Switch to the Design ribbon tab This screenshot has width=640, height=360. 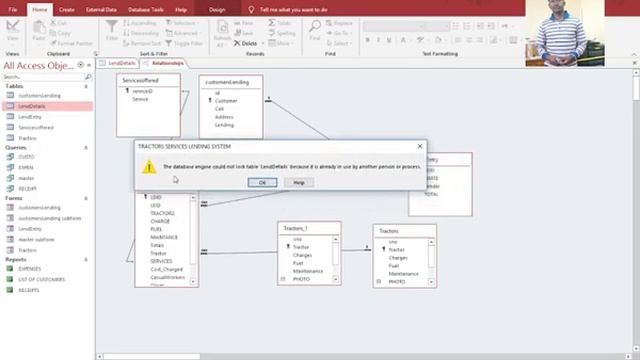pos(217,9)
